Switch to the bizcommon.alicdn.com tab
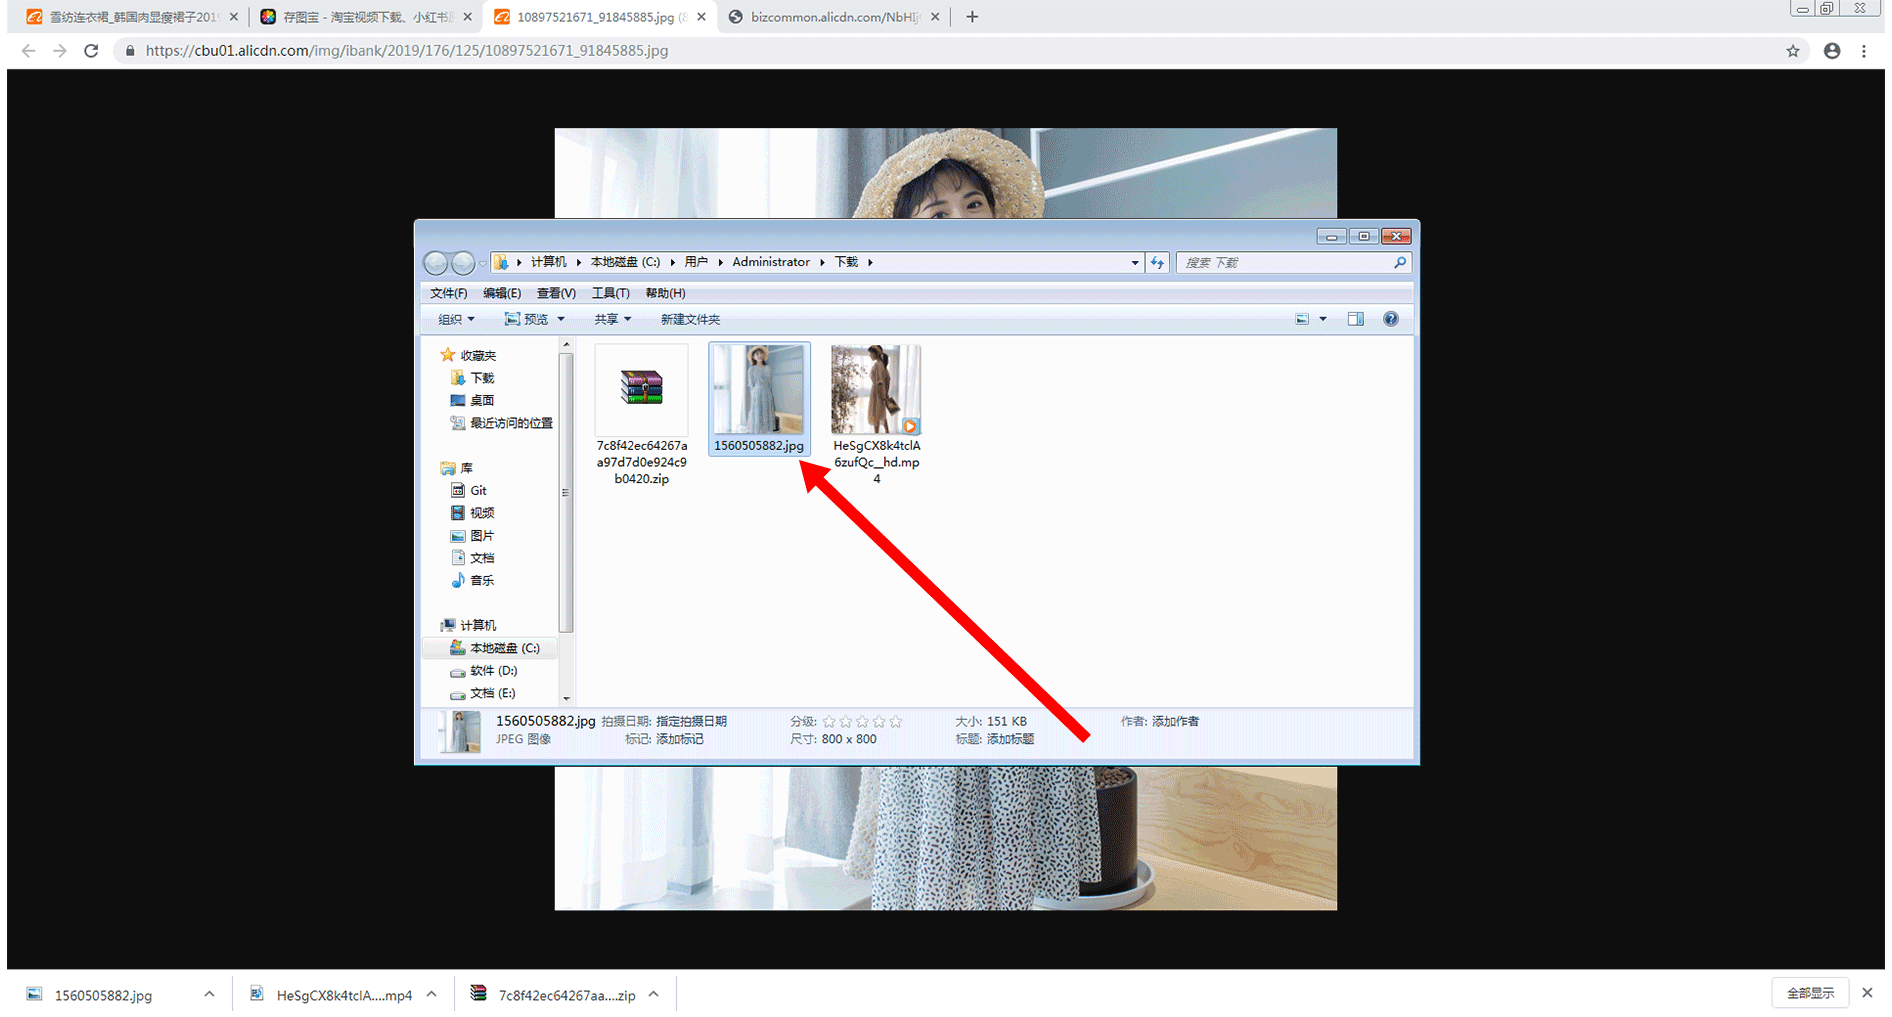 click(832, 17)
